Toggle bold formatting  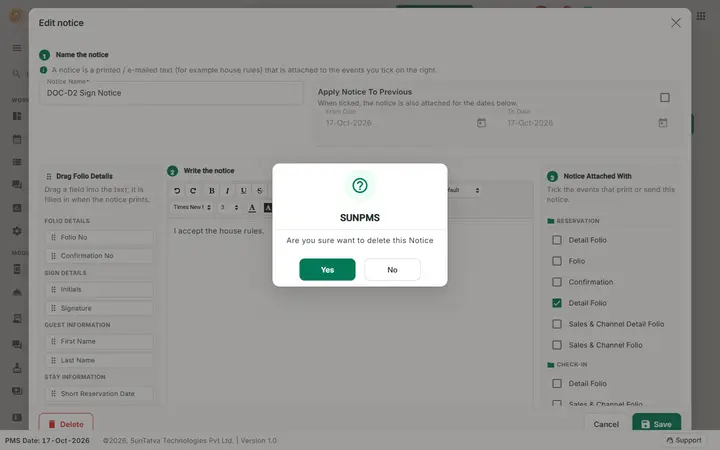click(211, 191)
